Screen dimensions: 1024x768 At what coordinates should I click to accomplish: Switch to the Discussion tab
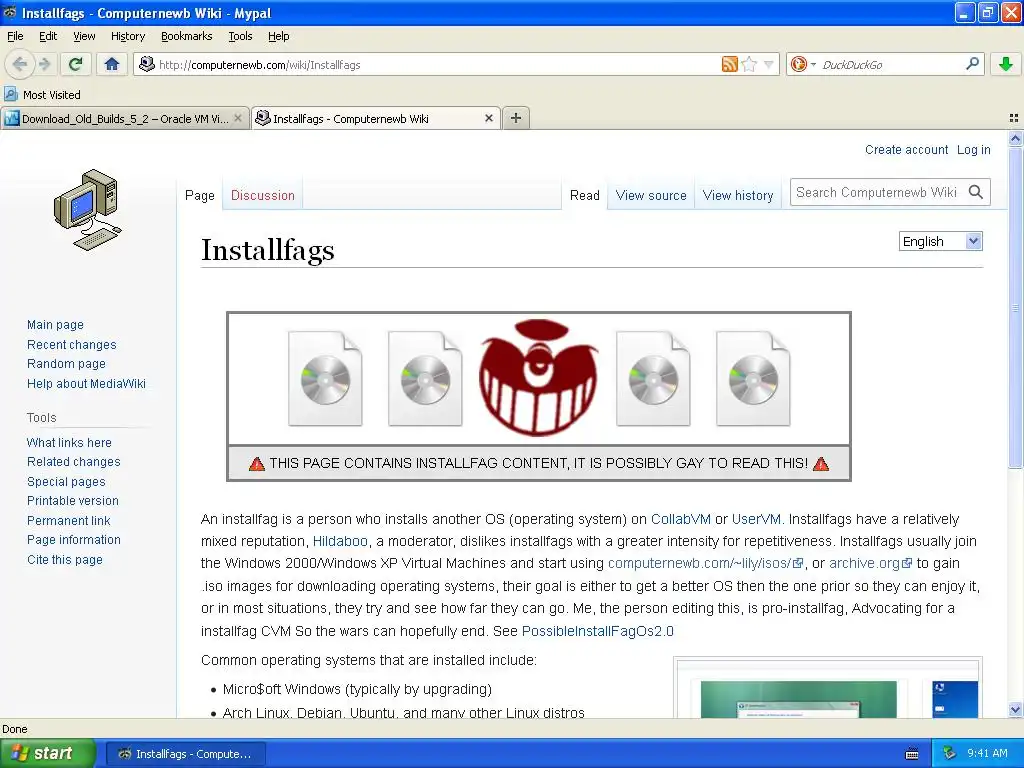(x=263, y=195)
